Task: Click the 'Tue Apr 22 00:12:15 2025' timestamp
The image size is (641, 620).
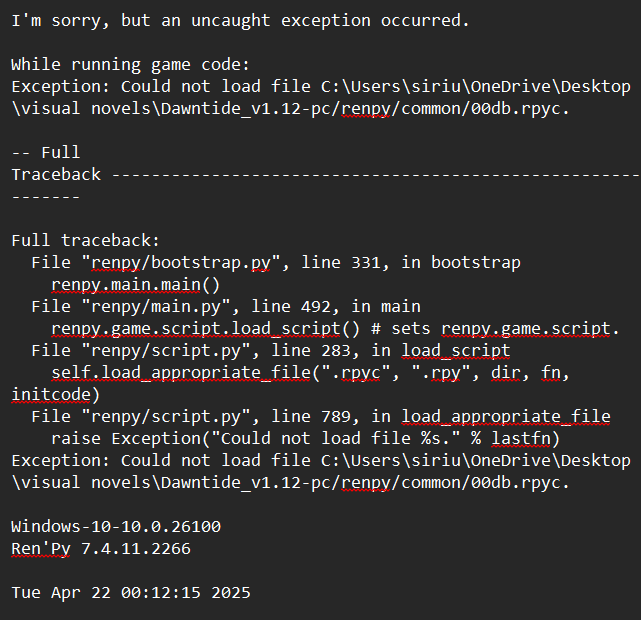Action: (x=131, y=593)
